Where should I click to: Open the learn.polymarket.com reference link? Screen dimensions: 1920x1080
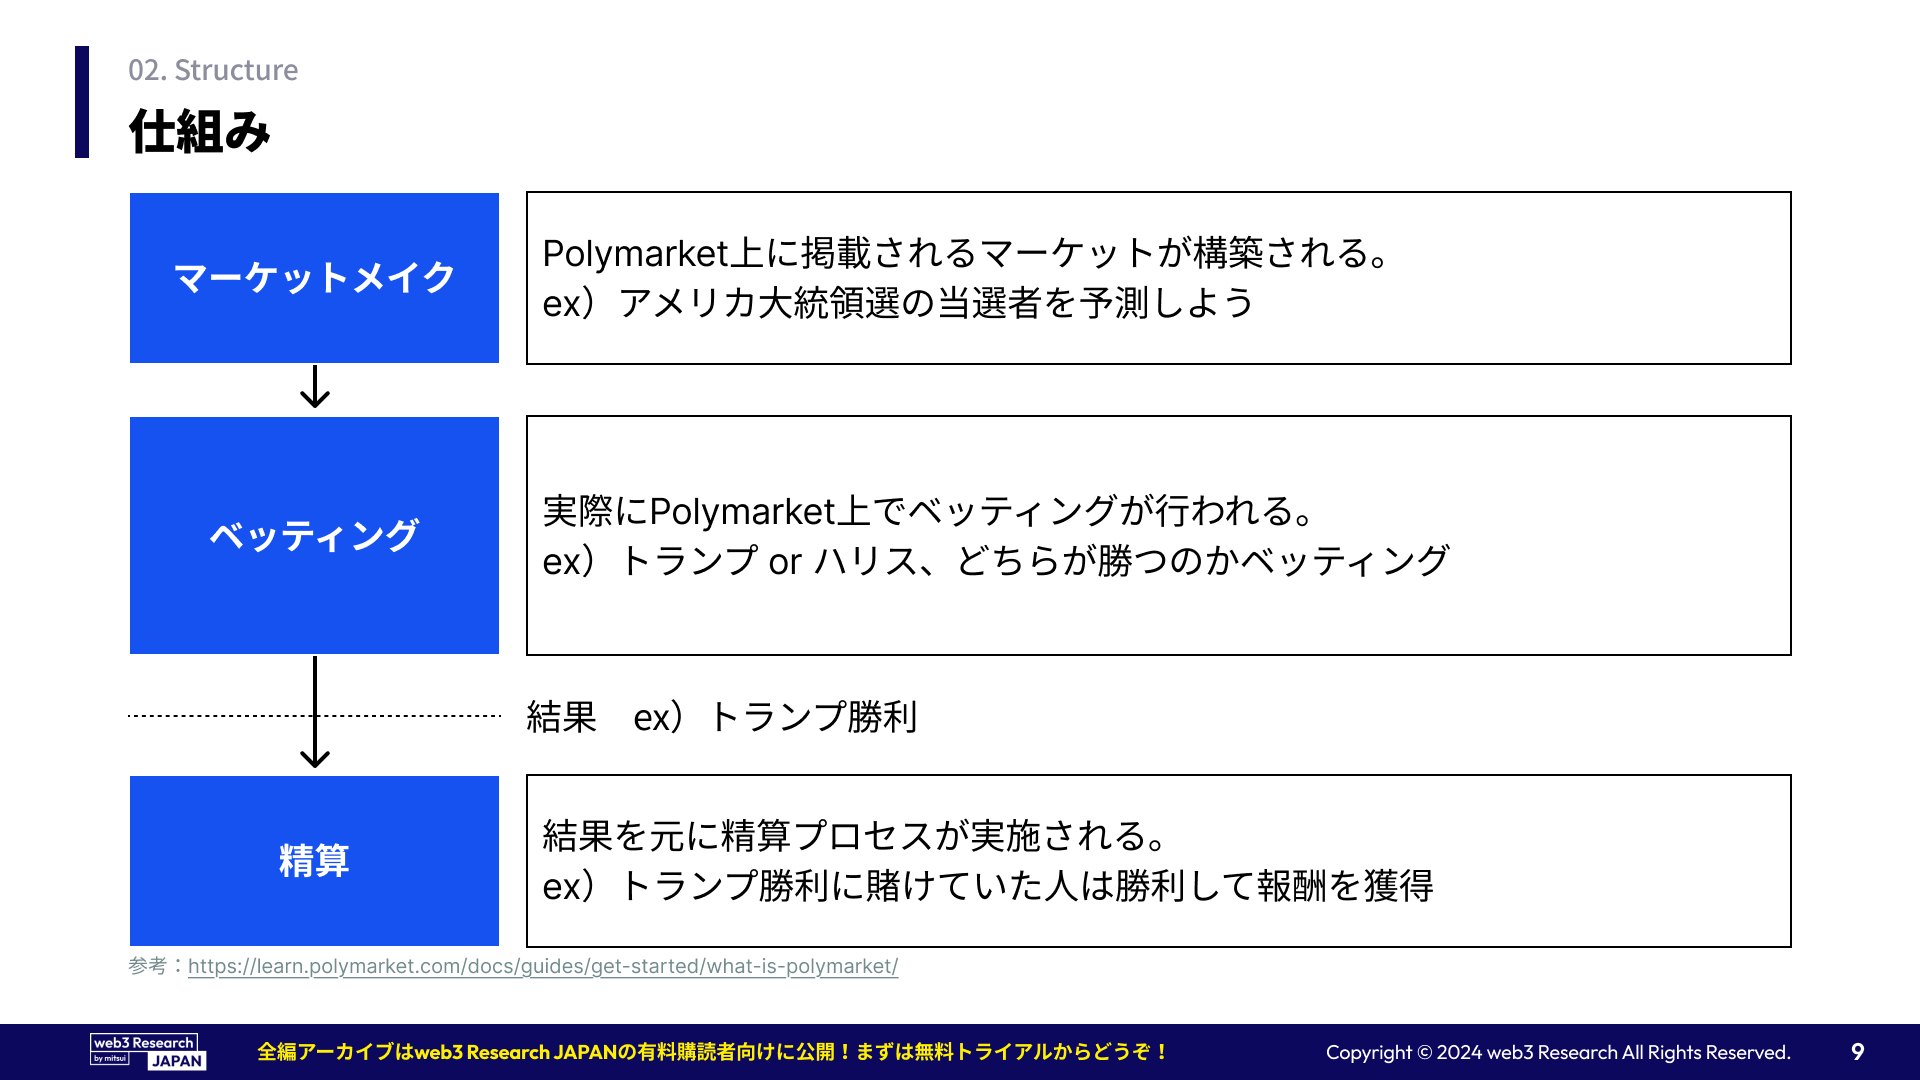pyautogui.click(x=543, y=966)
